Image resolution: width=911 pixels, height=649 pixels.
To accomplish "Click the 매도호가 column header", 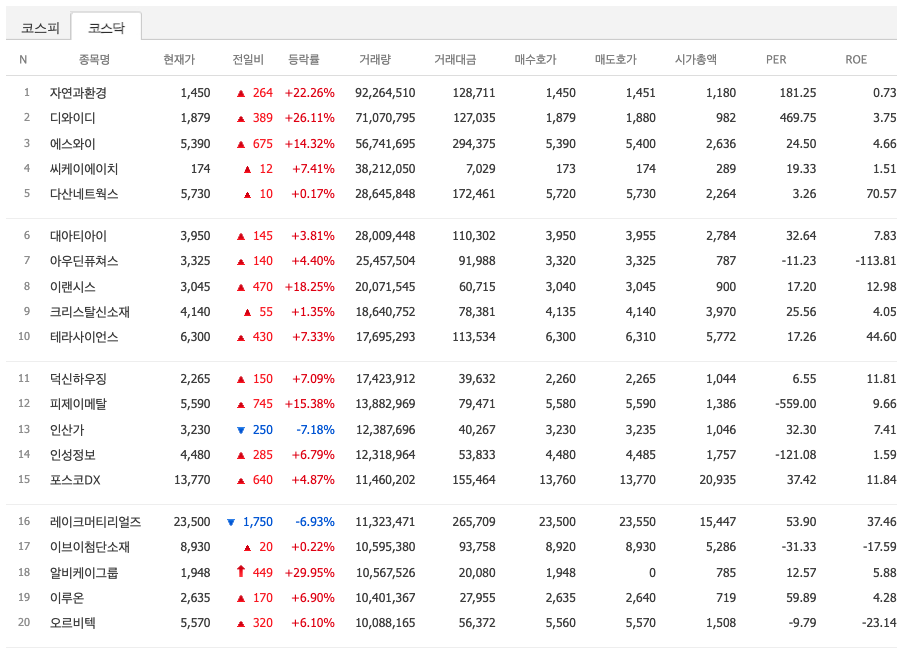I will coord(616,59).
